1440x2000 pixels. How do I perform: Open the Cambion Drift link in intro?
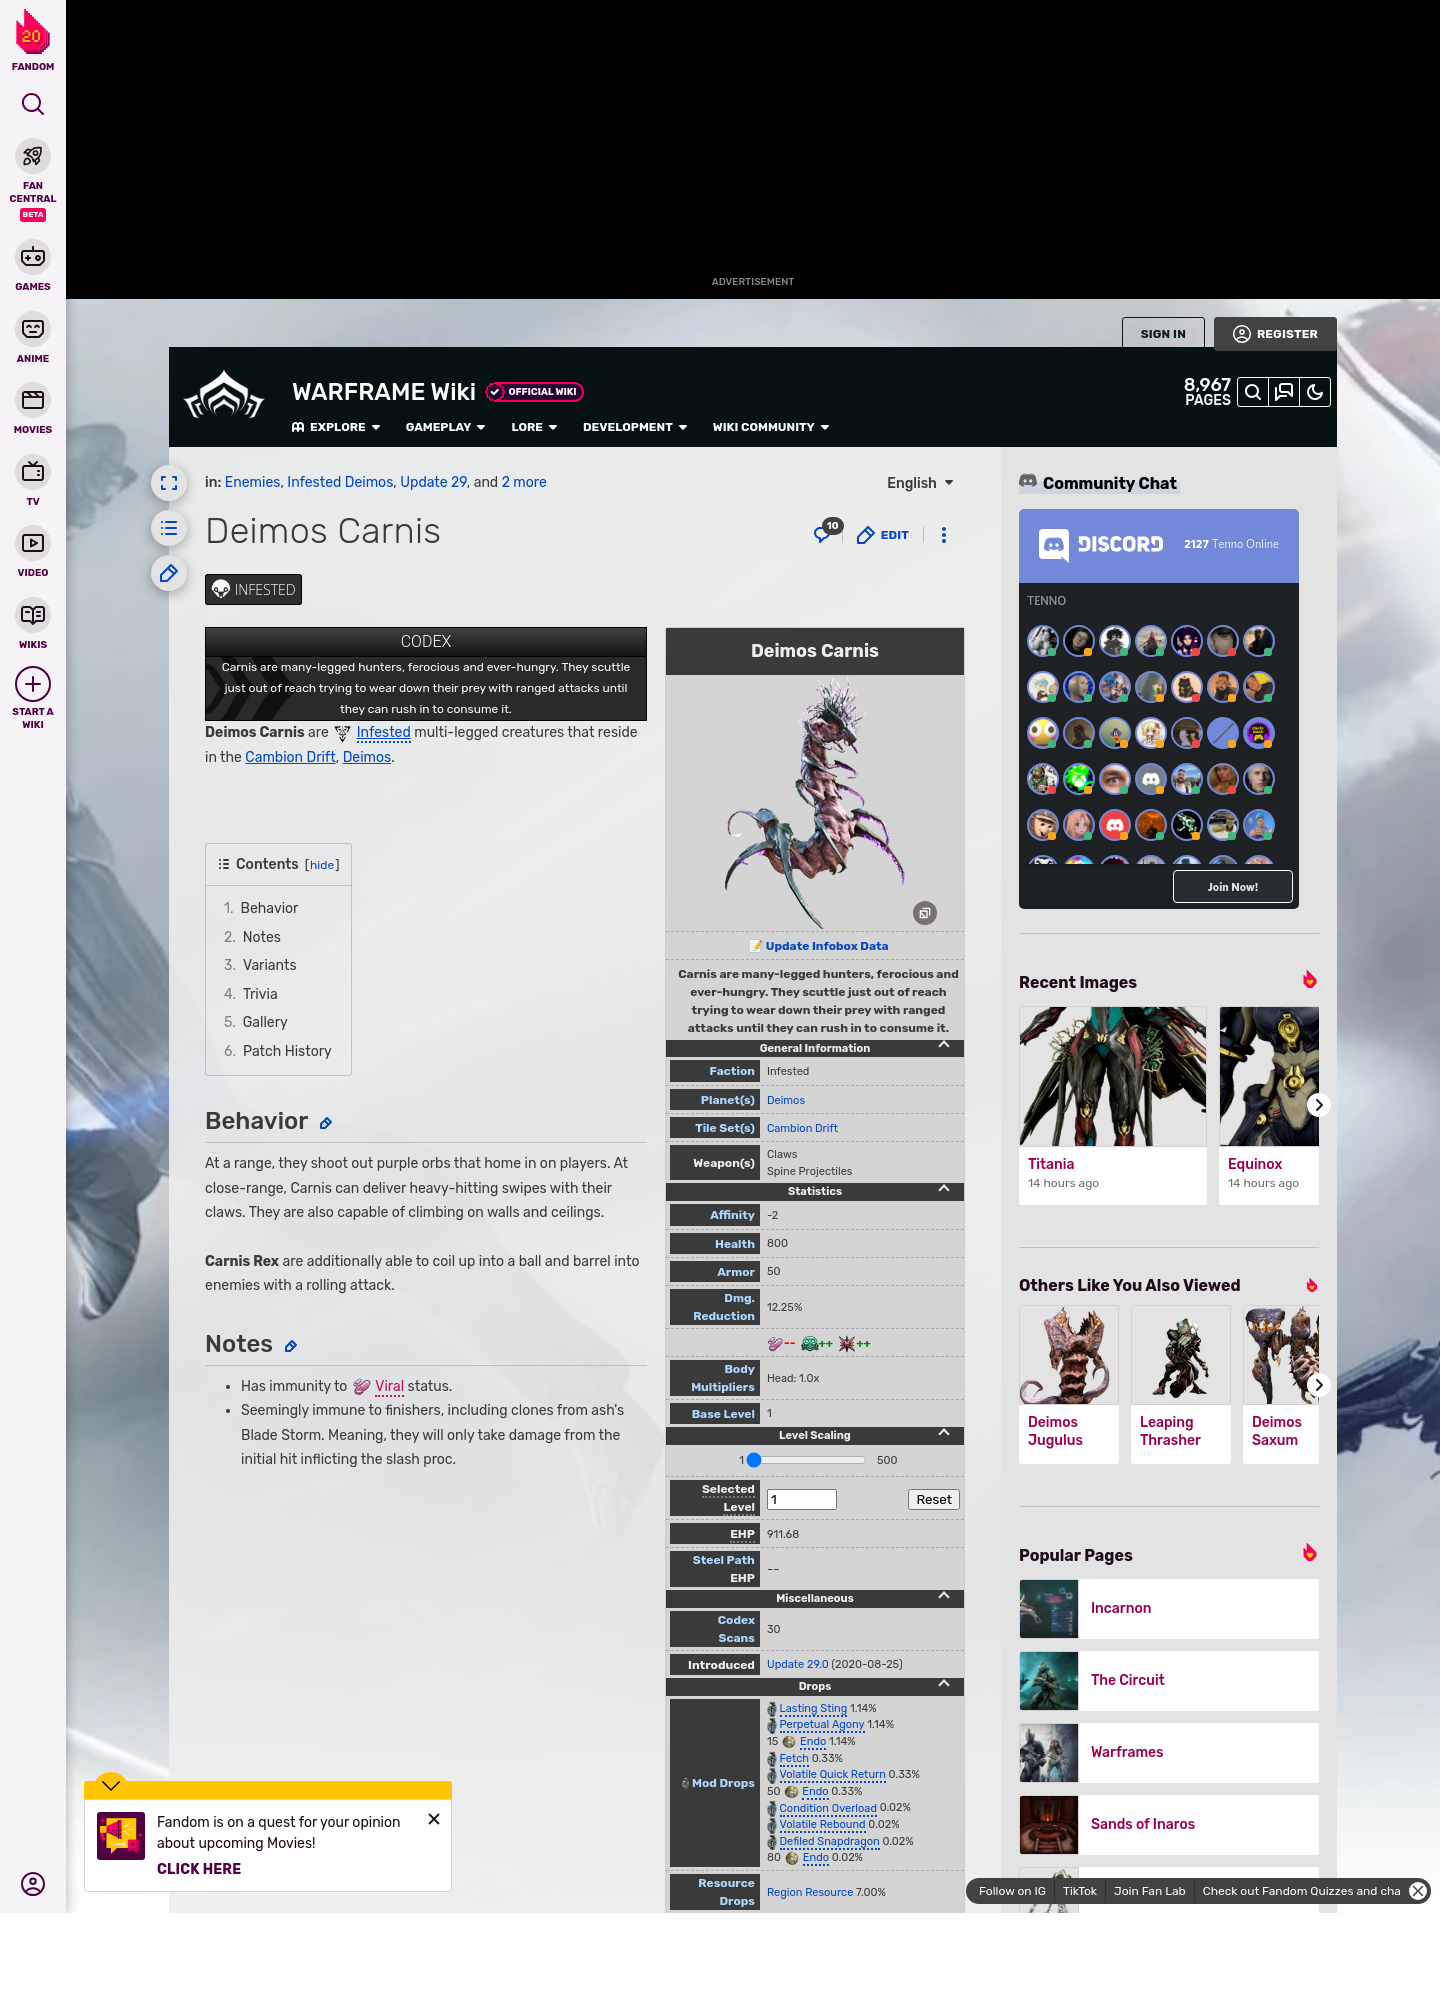coord(290,757)
